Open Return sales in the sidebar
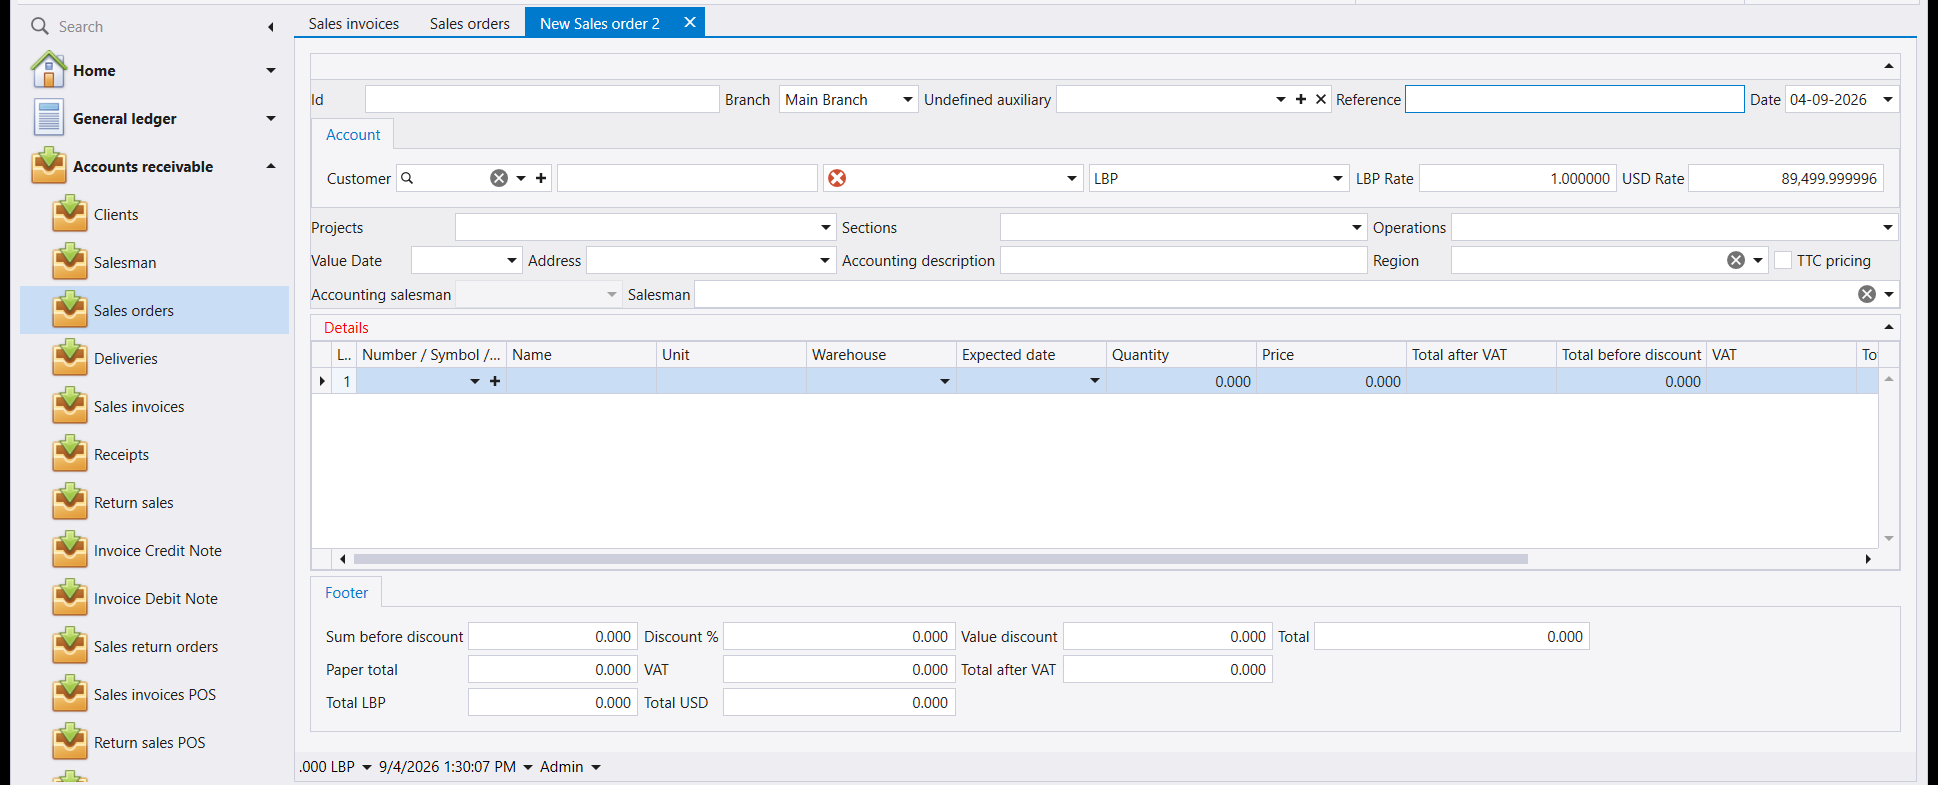 134,502
